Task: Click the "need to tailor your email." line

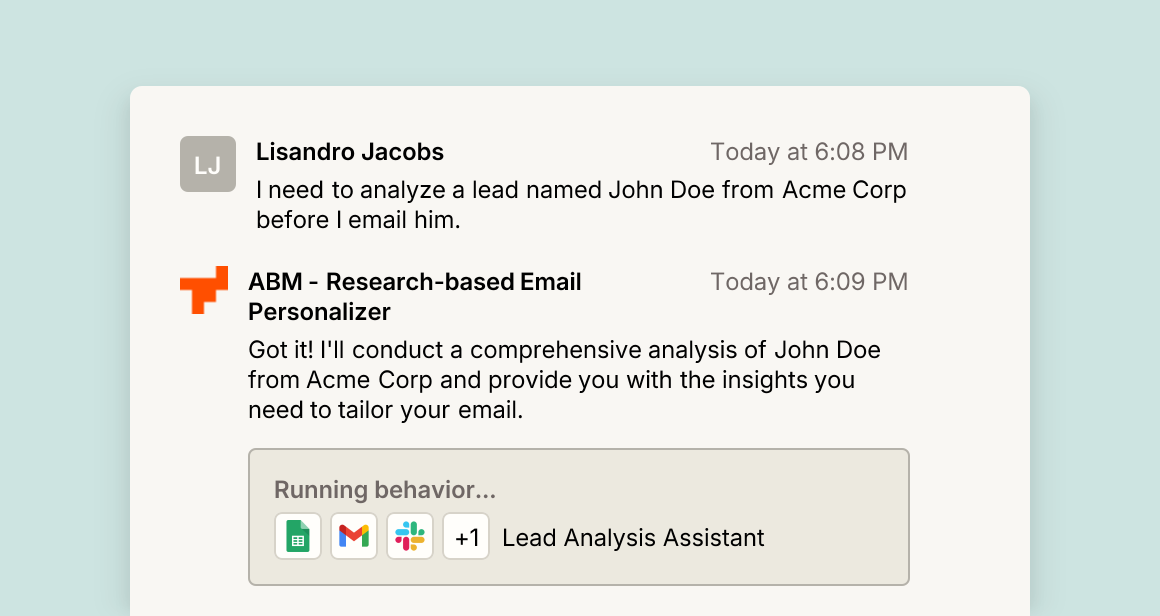Action: [x=385, y=410]
